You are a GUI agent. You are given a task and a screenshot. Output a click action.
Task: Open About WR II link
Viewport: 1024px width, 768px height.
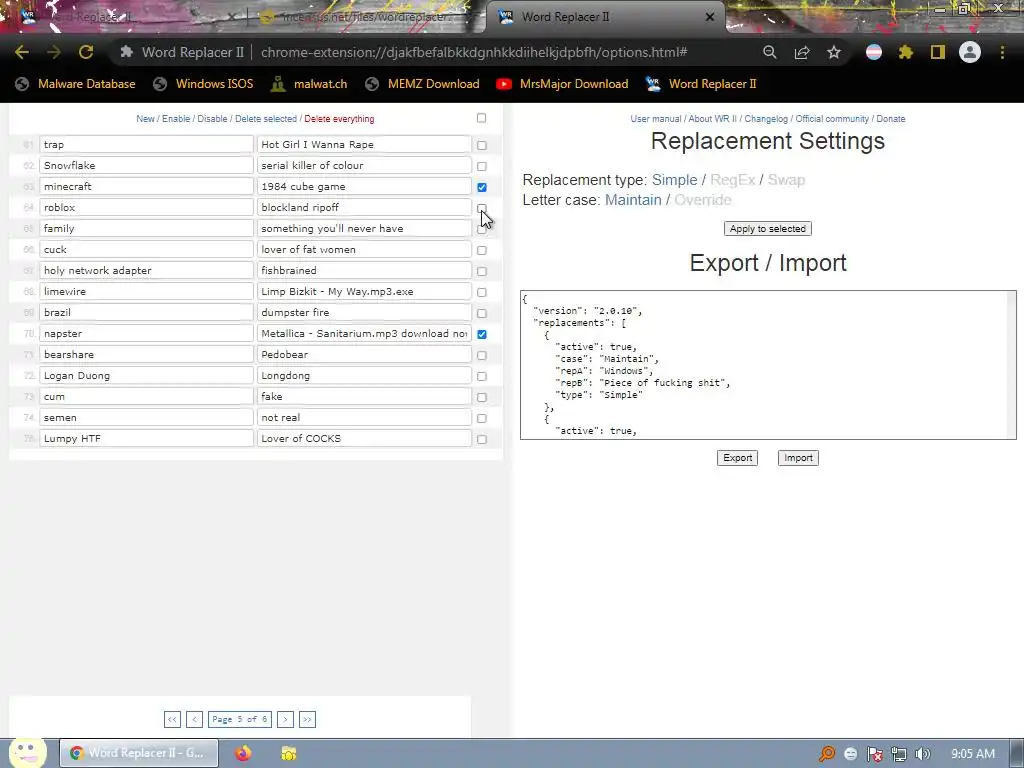(712, 119)
